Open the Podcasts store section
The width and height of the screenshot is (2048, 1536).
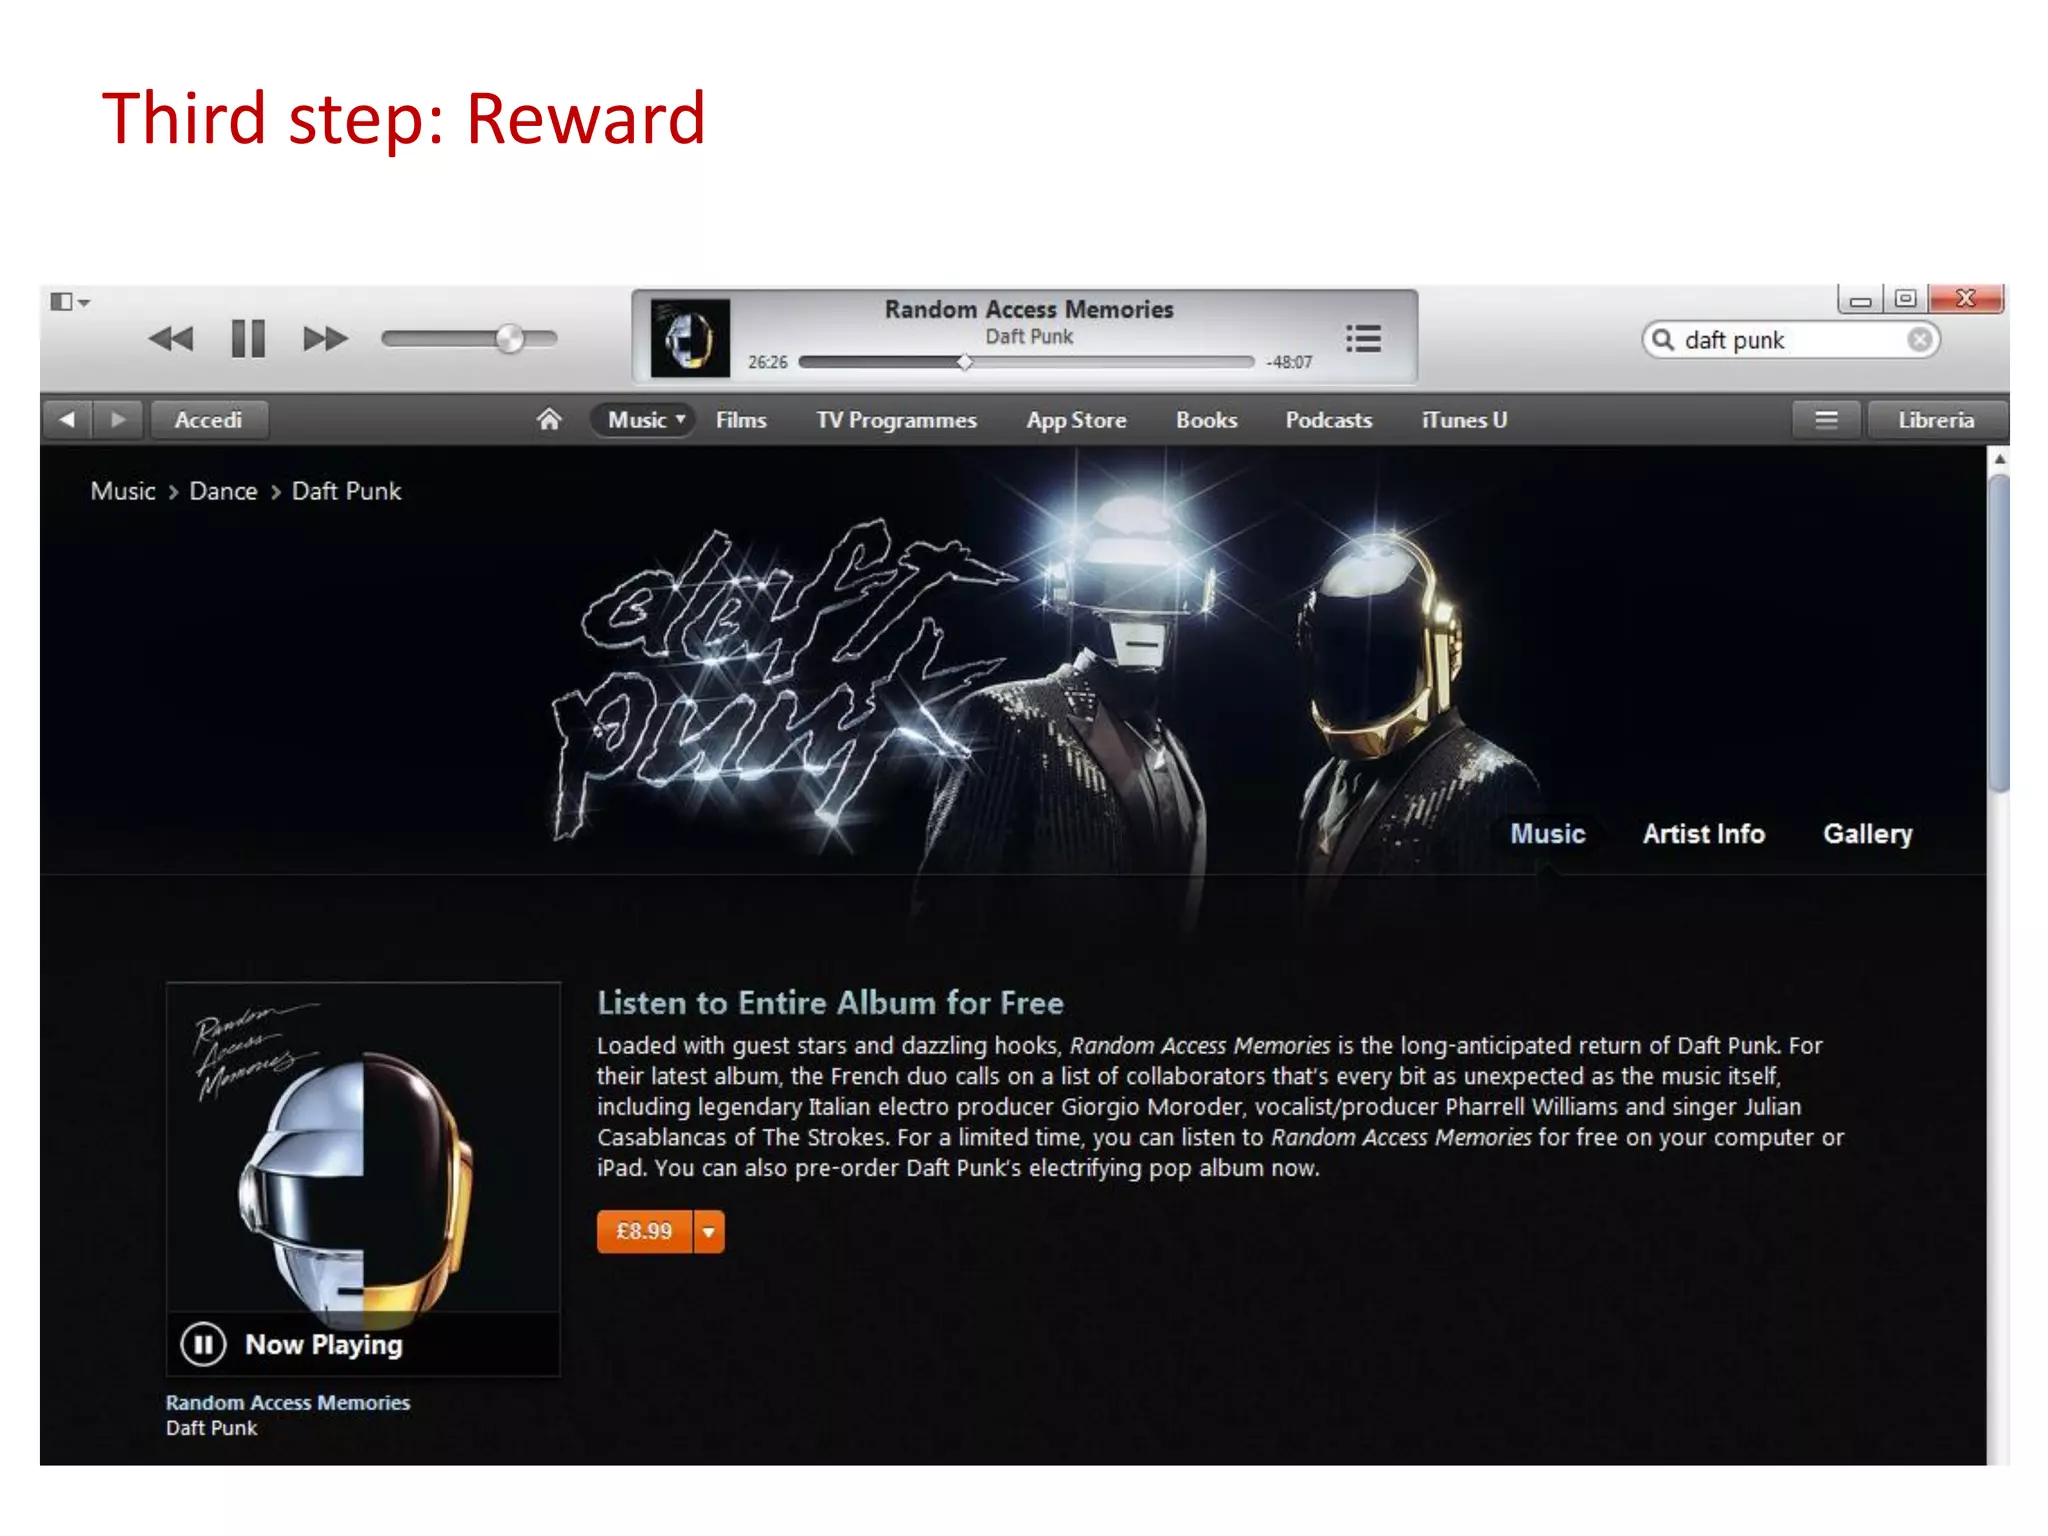point(1328,420)
